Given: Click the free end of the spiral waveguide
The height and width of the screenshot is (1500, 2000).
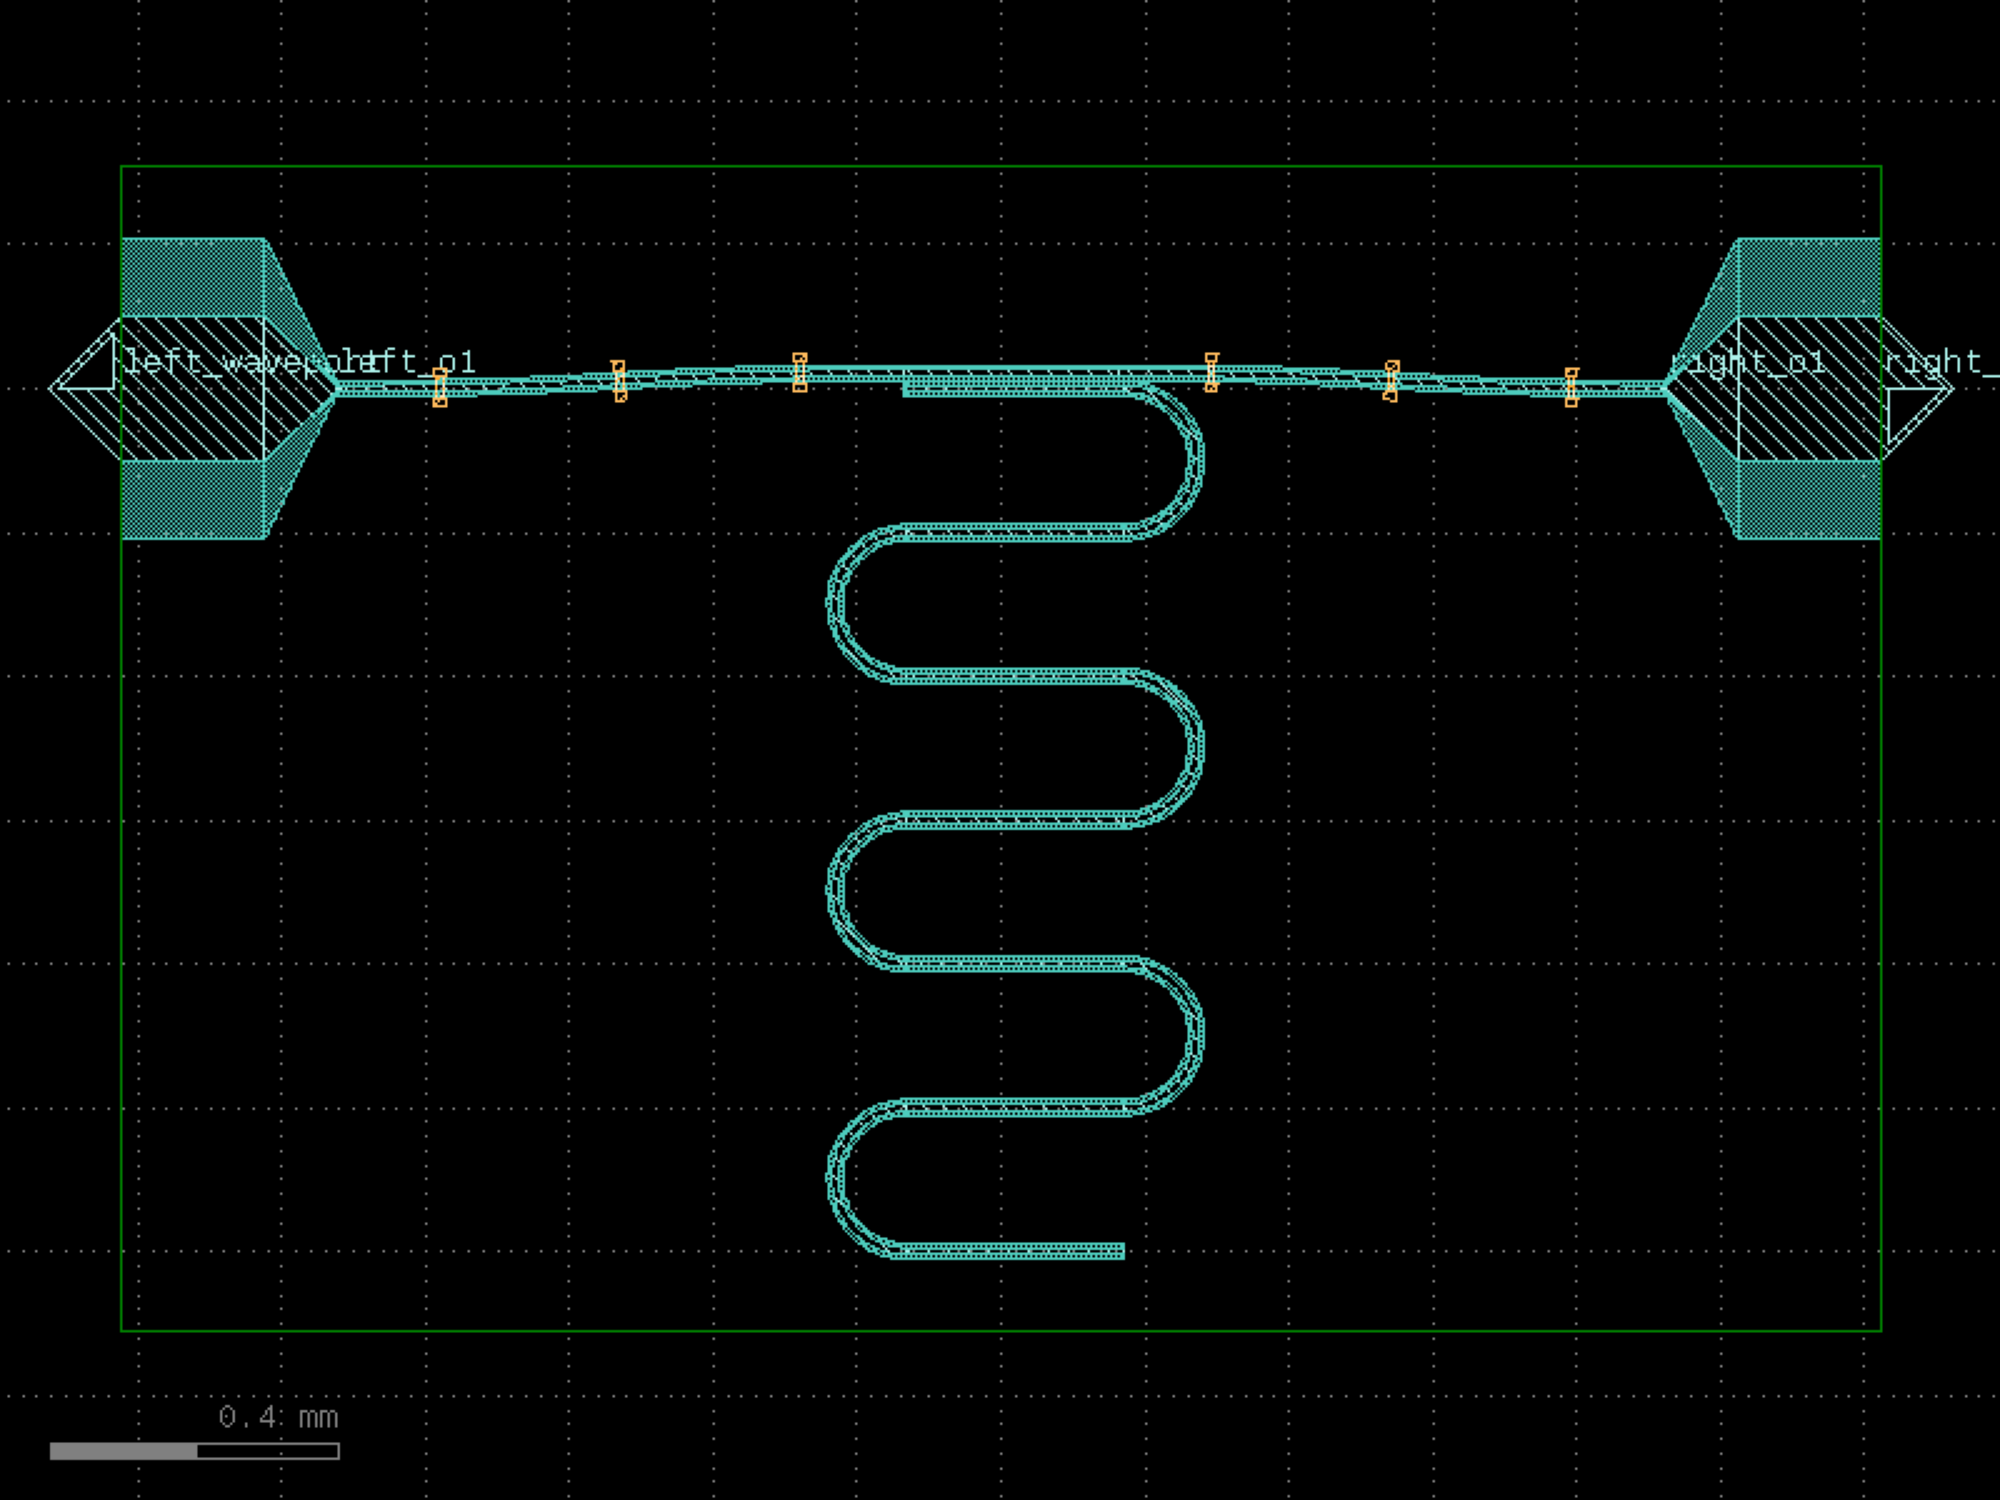Looking at the screenshot, I should pyautogui.click(x=1120, y=1251).
